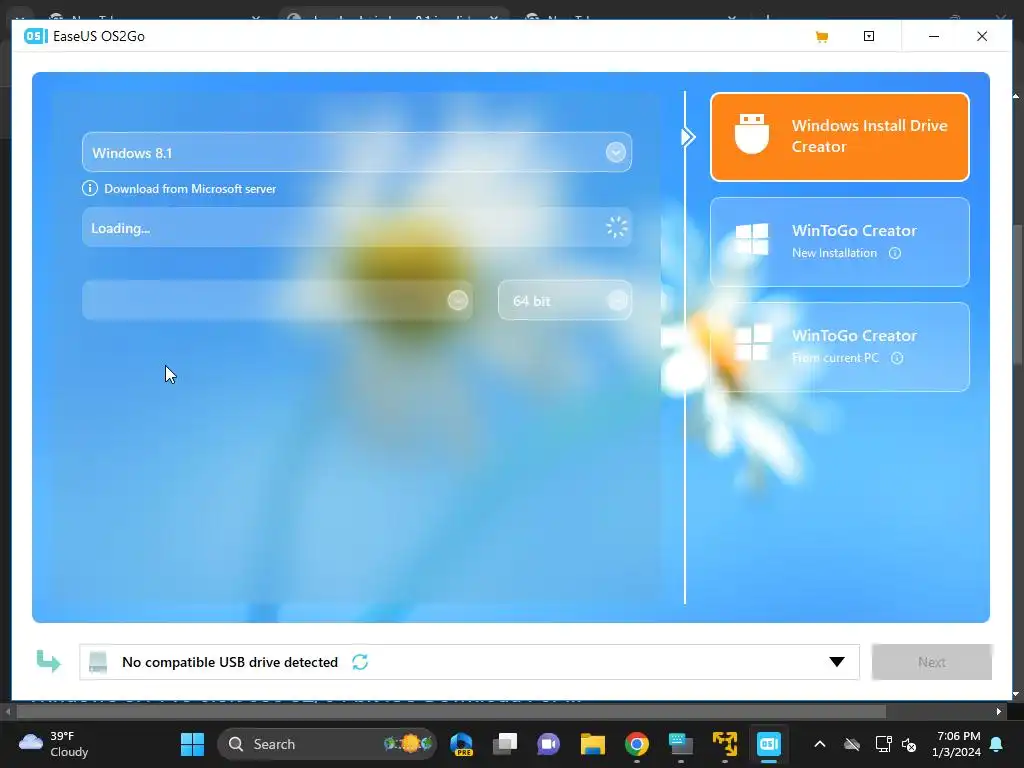Click the browser window's horizontal scrollbar
Image resolution: width=1024 pixels, height=768 pixels.
(451, 711)
